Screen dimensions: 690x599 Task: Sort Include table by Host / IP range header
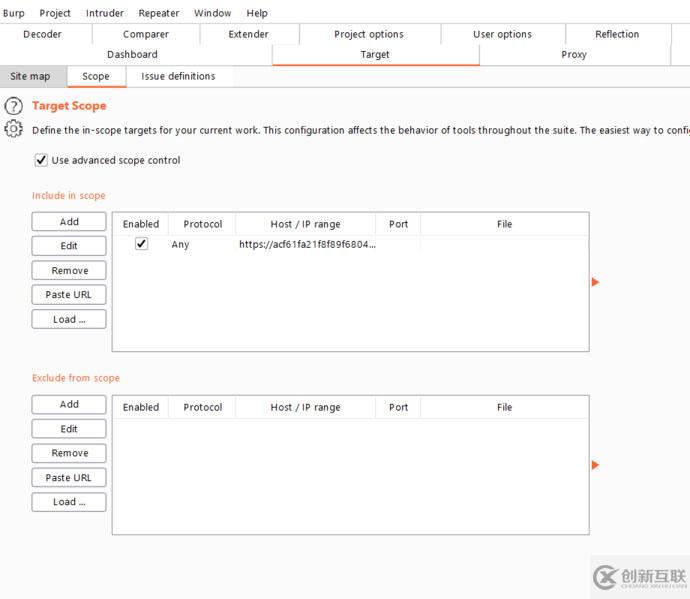(305, 224)
